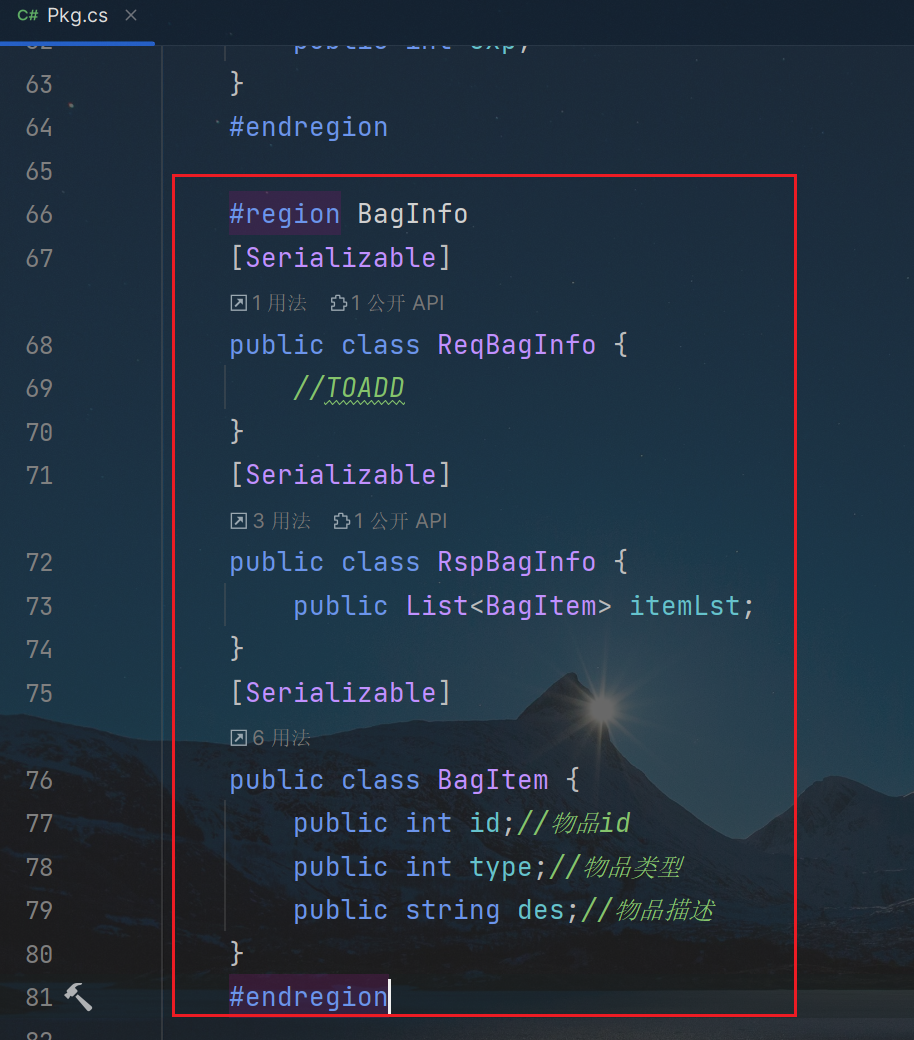Place cursor on RspBagInfo class name
The image size is (914, 1040).
click(517, 562)
